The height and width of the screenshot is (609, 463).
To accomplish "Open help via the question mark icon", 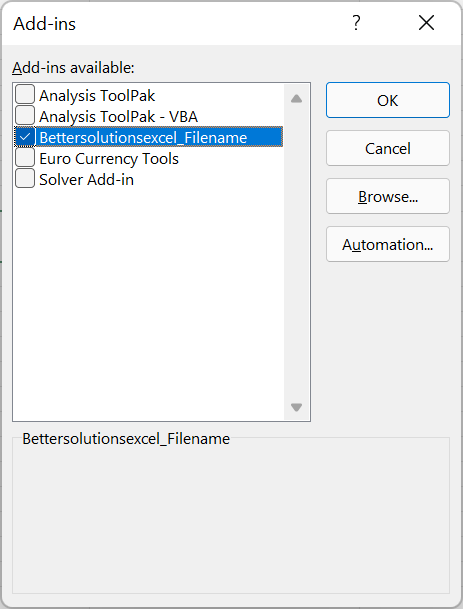I will [356, 23].
